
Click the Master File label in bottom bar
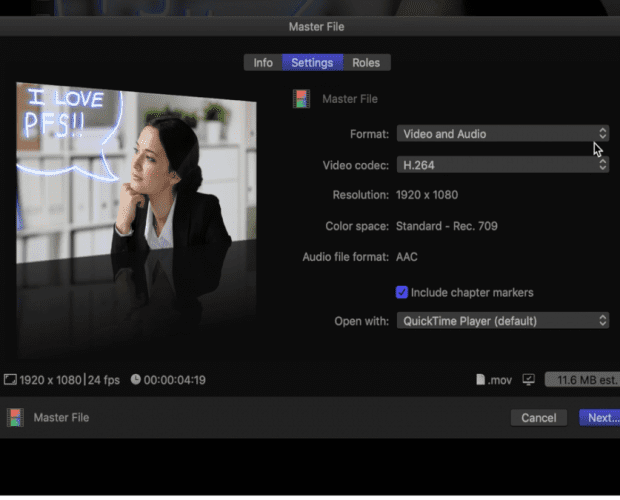(x=61, y=417)
